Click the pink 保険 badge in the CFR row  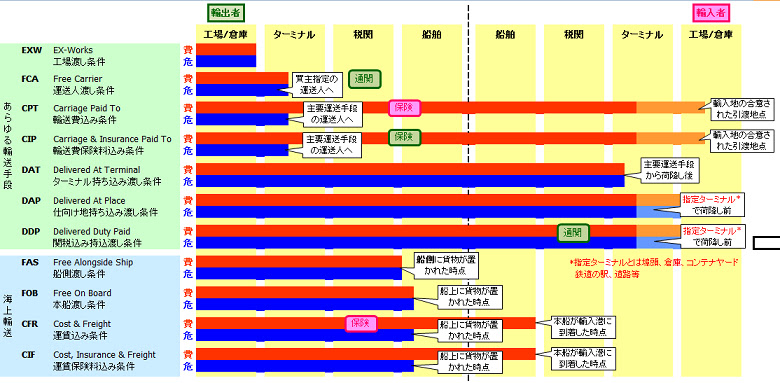click(361, 324)
